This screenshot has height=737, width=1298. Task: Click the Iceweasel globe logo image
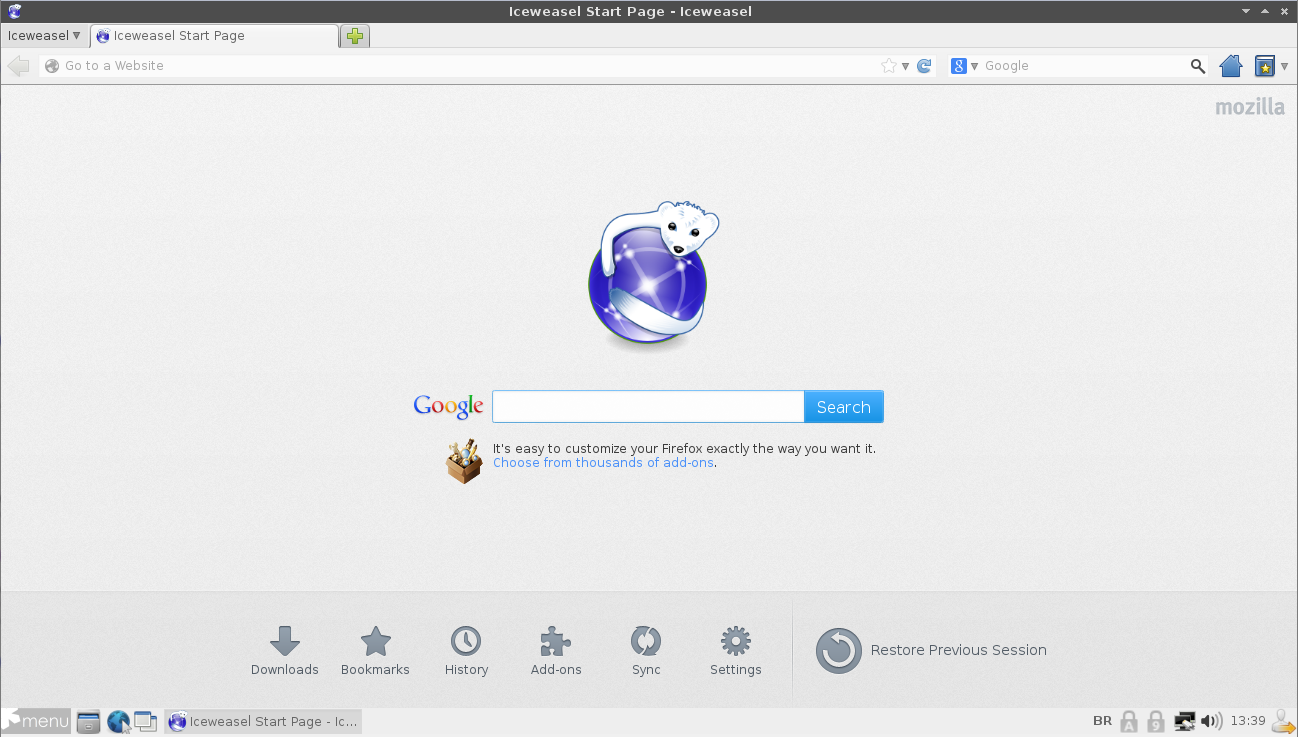coord(652,274)
